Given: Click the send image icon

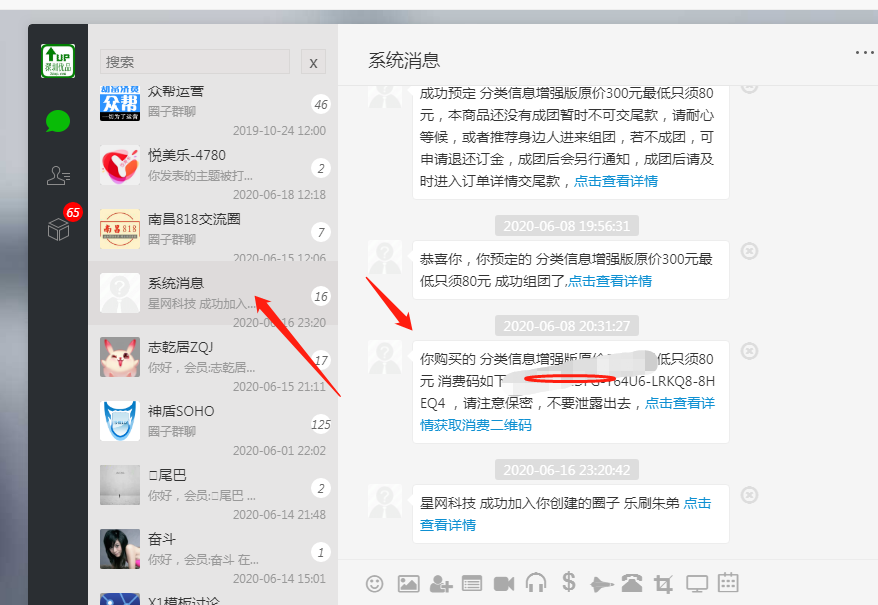Looking at the screenshot, I should pyautogui.click(x=408, y=583).
